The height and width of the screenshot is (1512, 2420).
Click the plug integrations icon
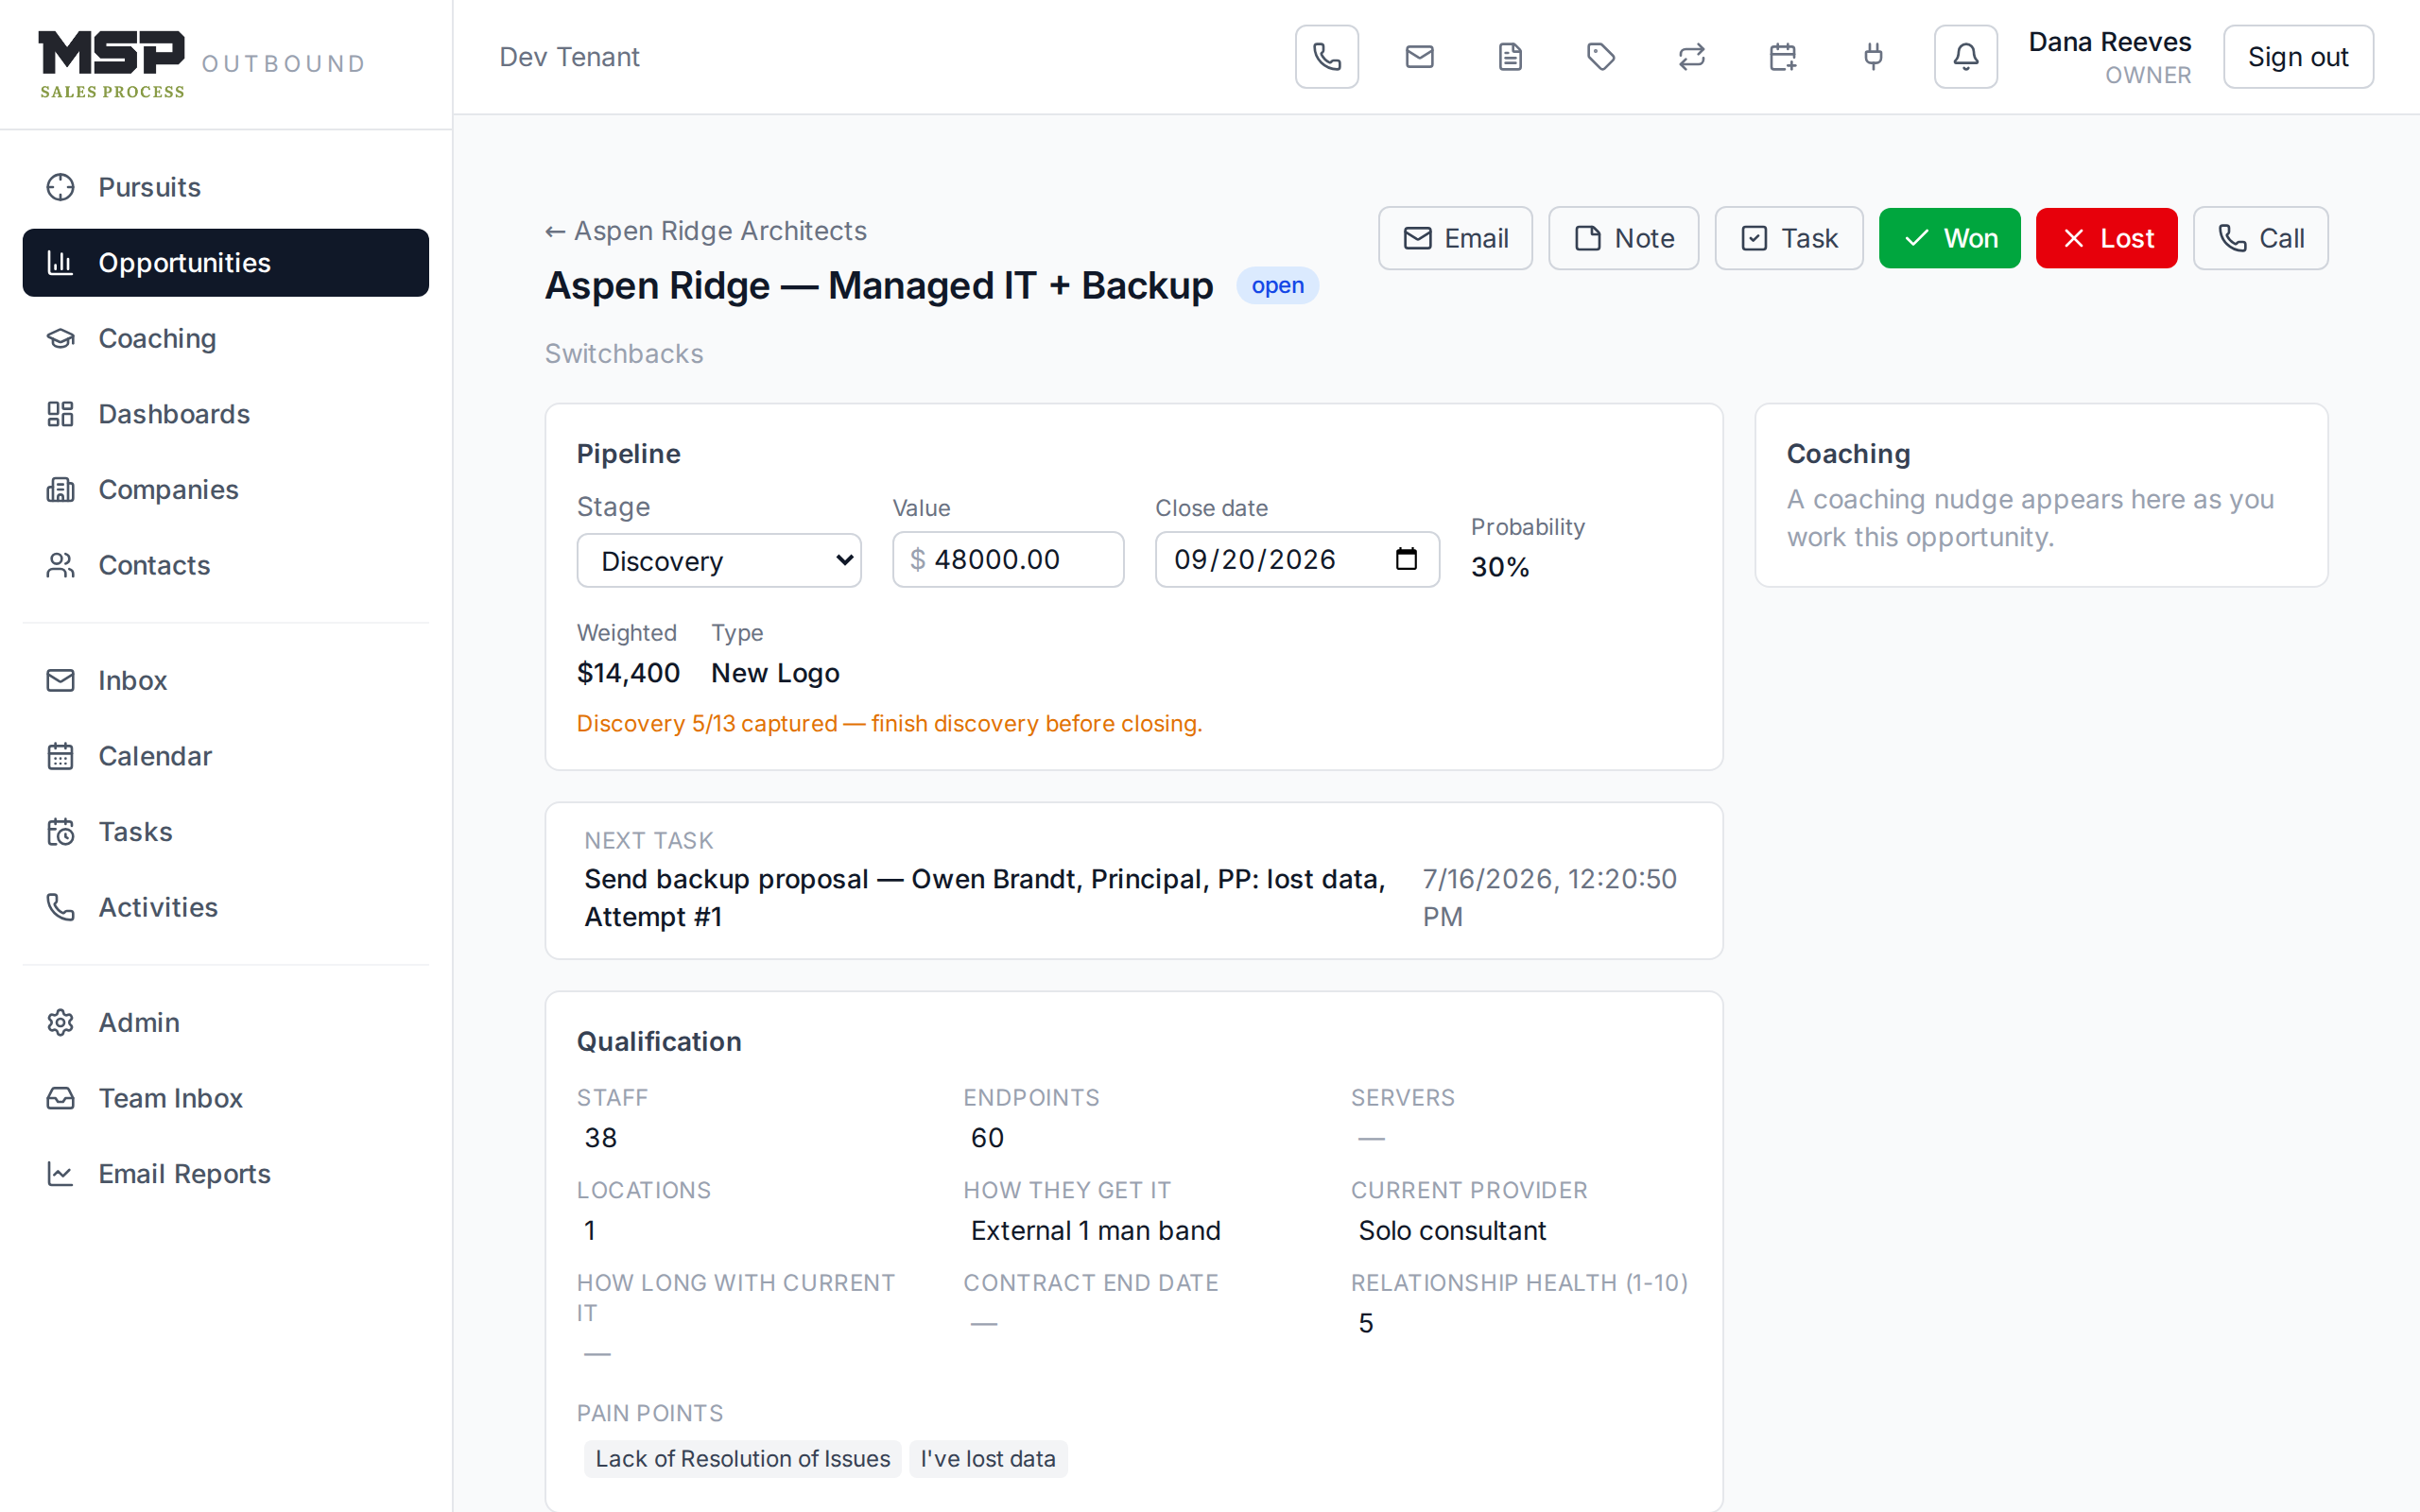(x=1873, y=57)
